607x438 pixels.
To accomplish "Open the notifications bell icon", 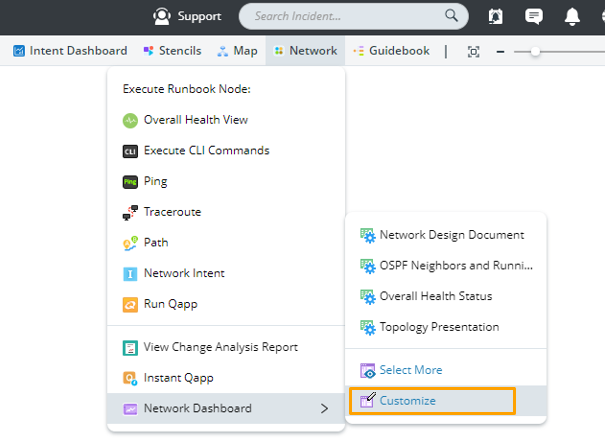I will [x=572, y=16].
